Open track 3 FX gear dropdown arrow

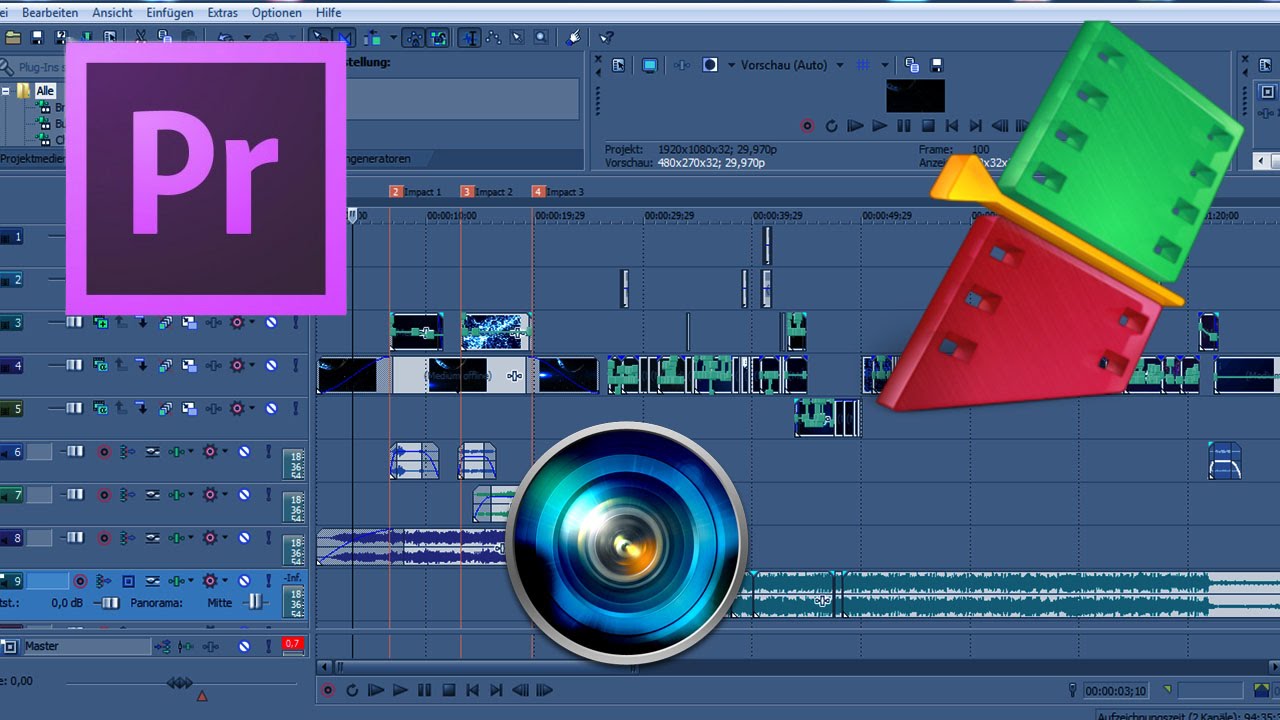252,322
